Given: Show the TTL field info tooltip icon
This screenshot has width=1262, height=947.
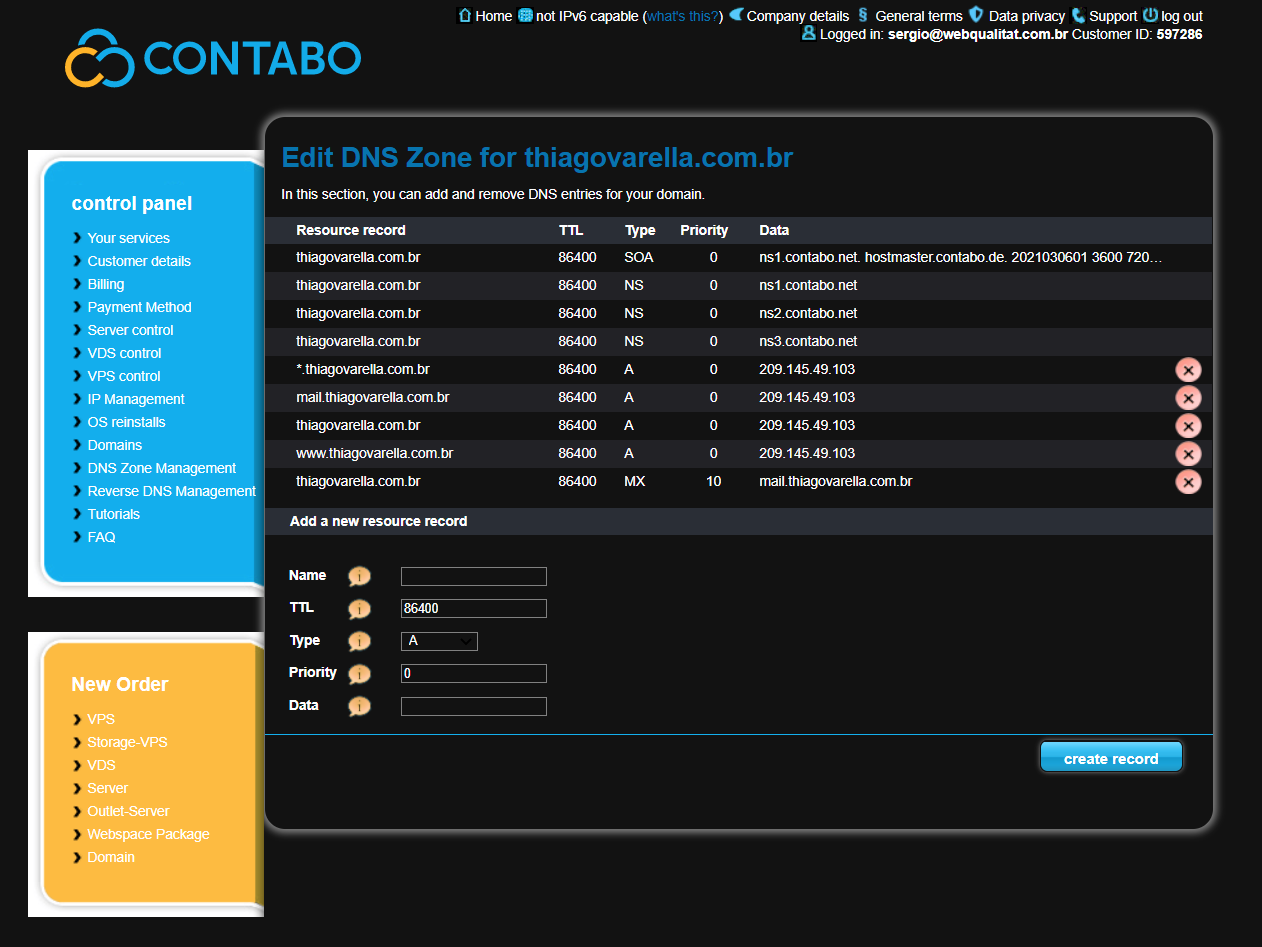Looking at the screenshot, I should (x=359, y=609).
